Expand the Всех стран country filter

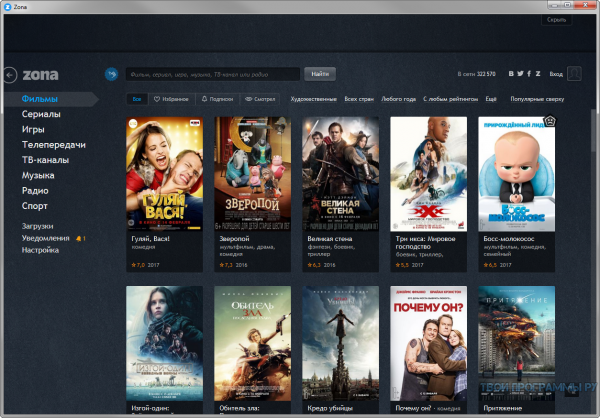[359, 99]
